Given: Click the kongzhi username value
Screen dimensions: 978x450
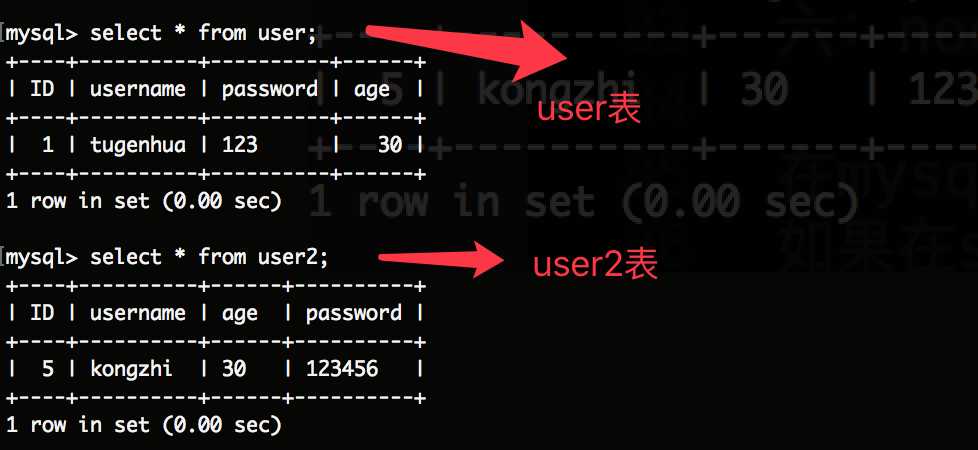Looking at the screenshot, I should coord(132,369).
